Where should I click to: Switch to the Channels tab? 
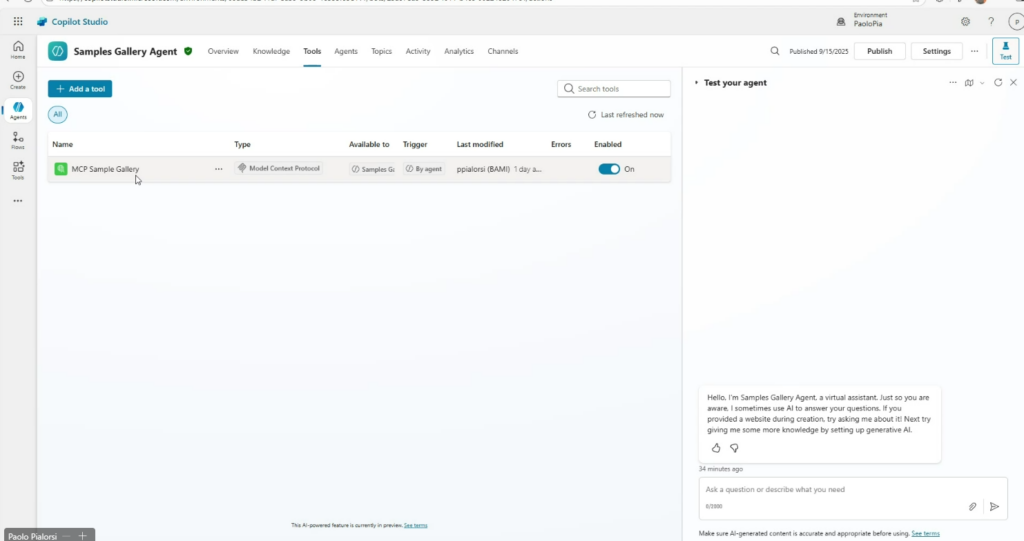pos(502,51)
